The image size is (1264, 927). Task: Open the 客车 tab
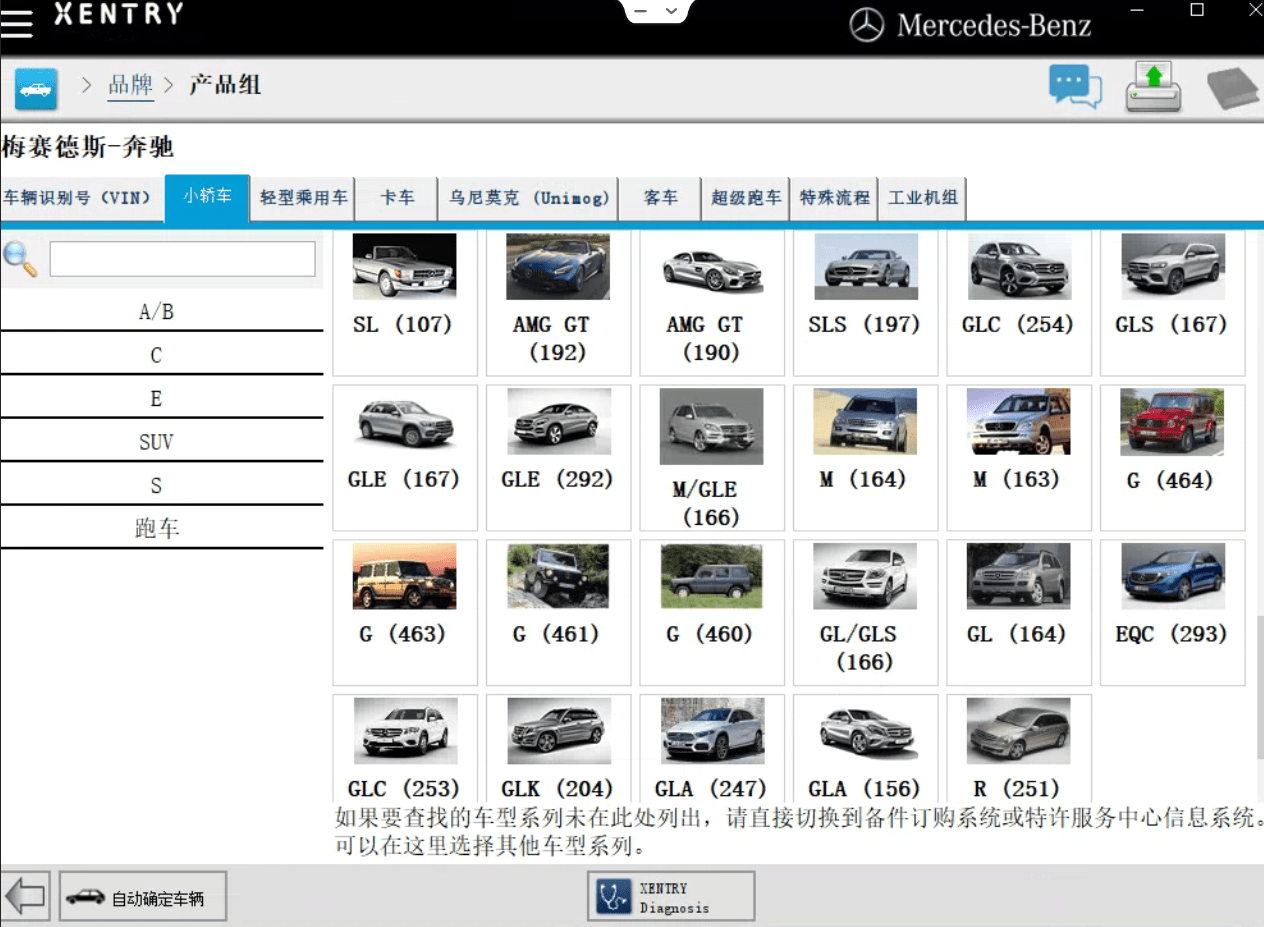[659, 198]
